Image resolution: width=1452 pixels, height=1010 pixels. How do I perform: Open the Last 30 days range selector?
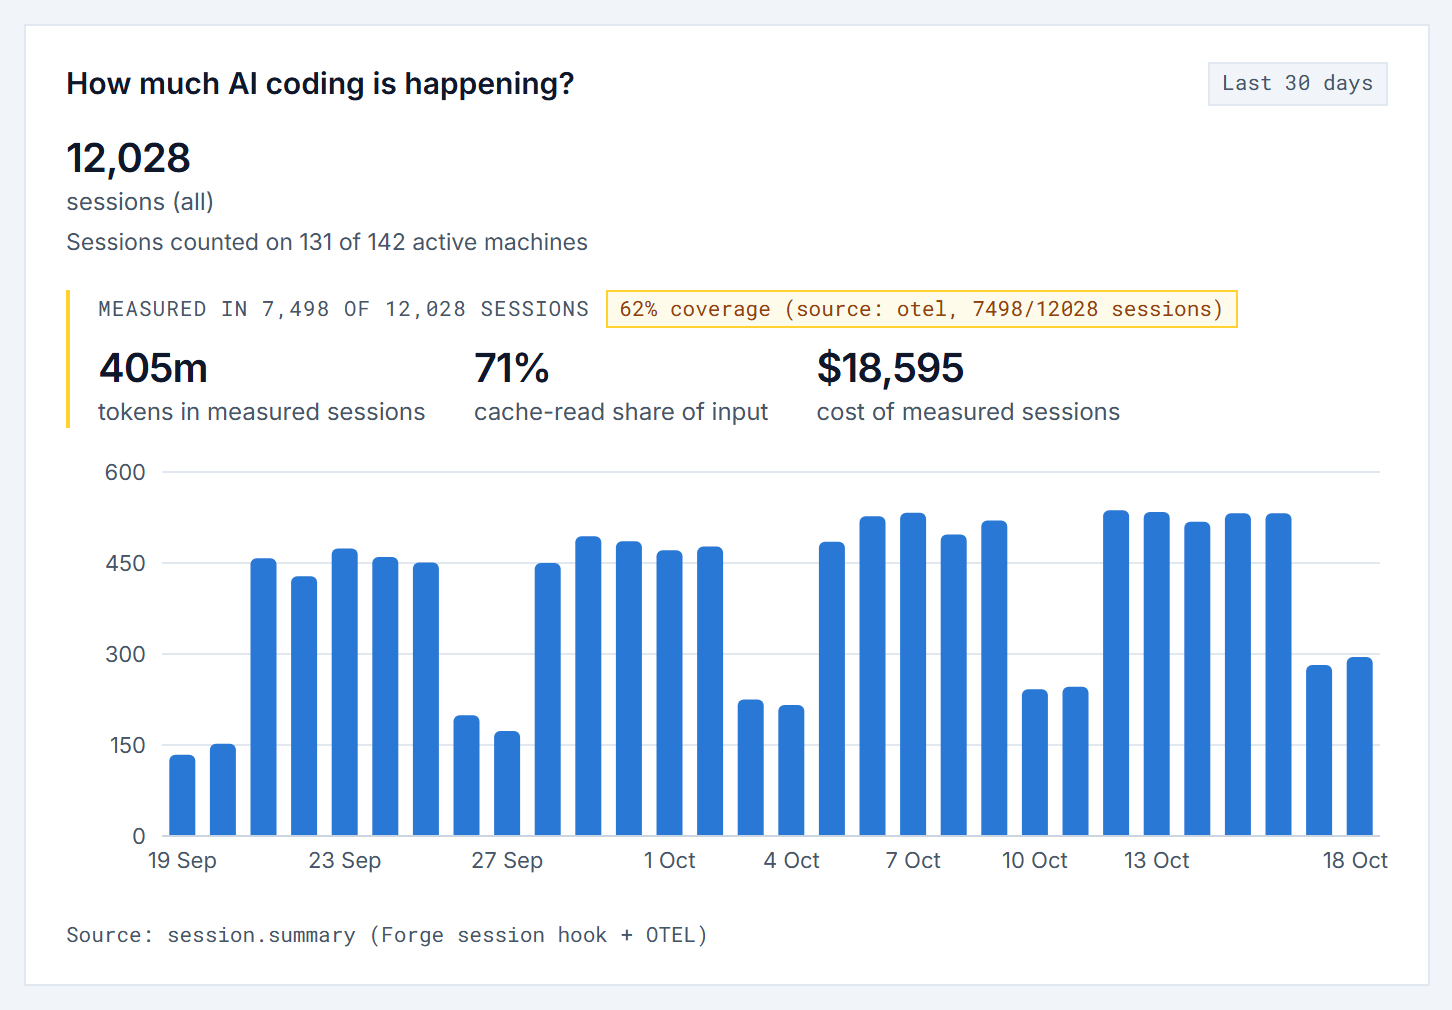tap(1297, 84)
